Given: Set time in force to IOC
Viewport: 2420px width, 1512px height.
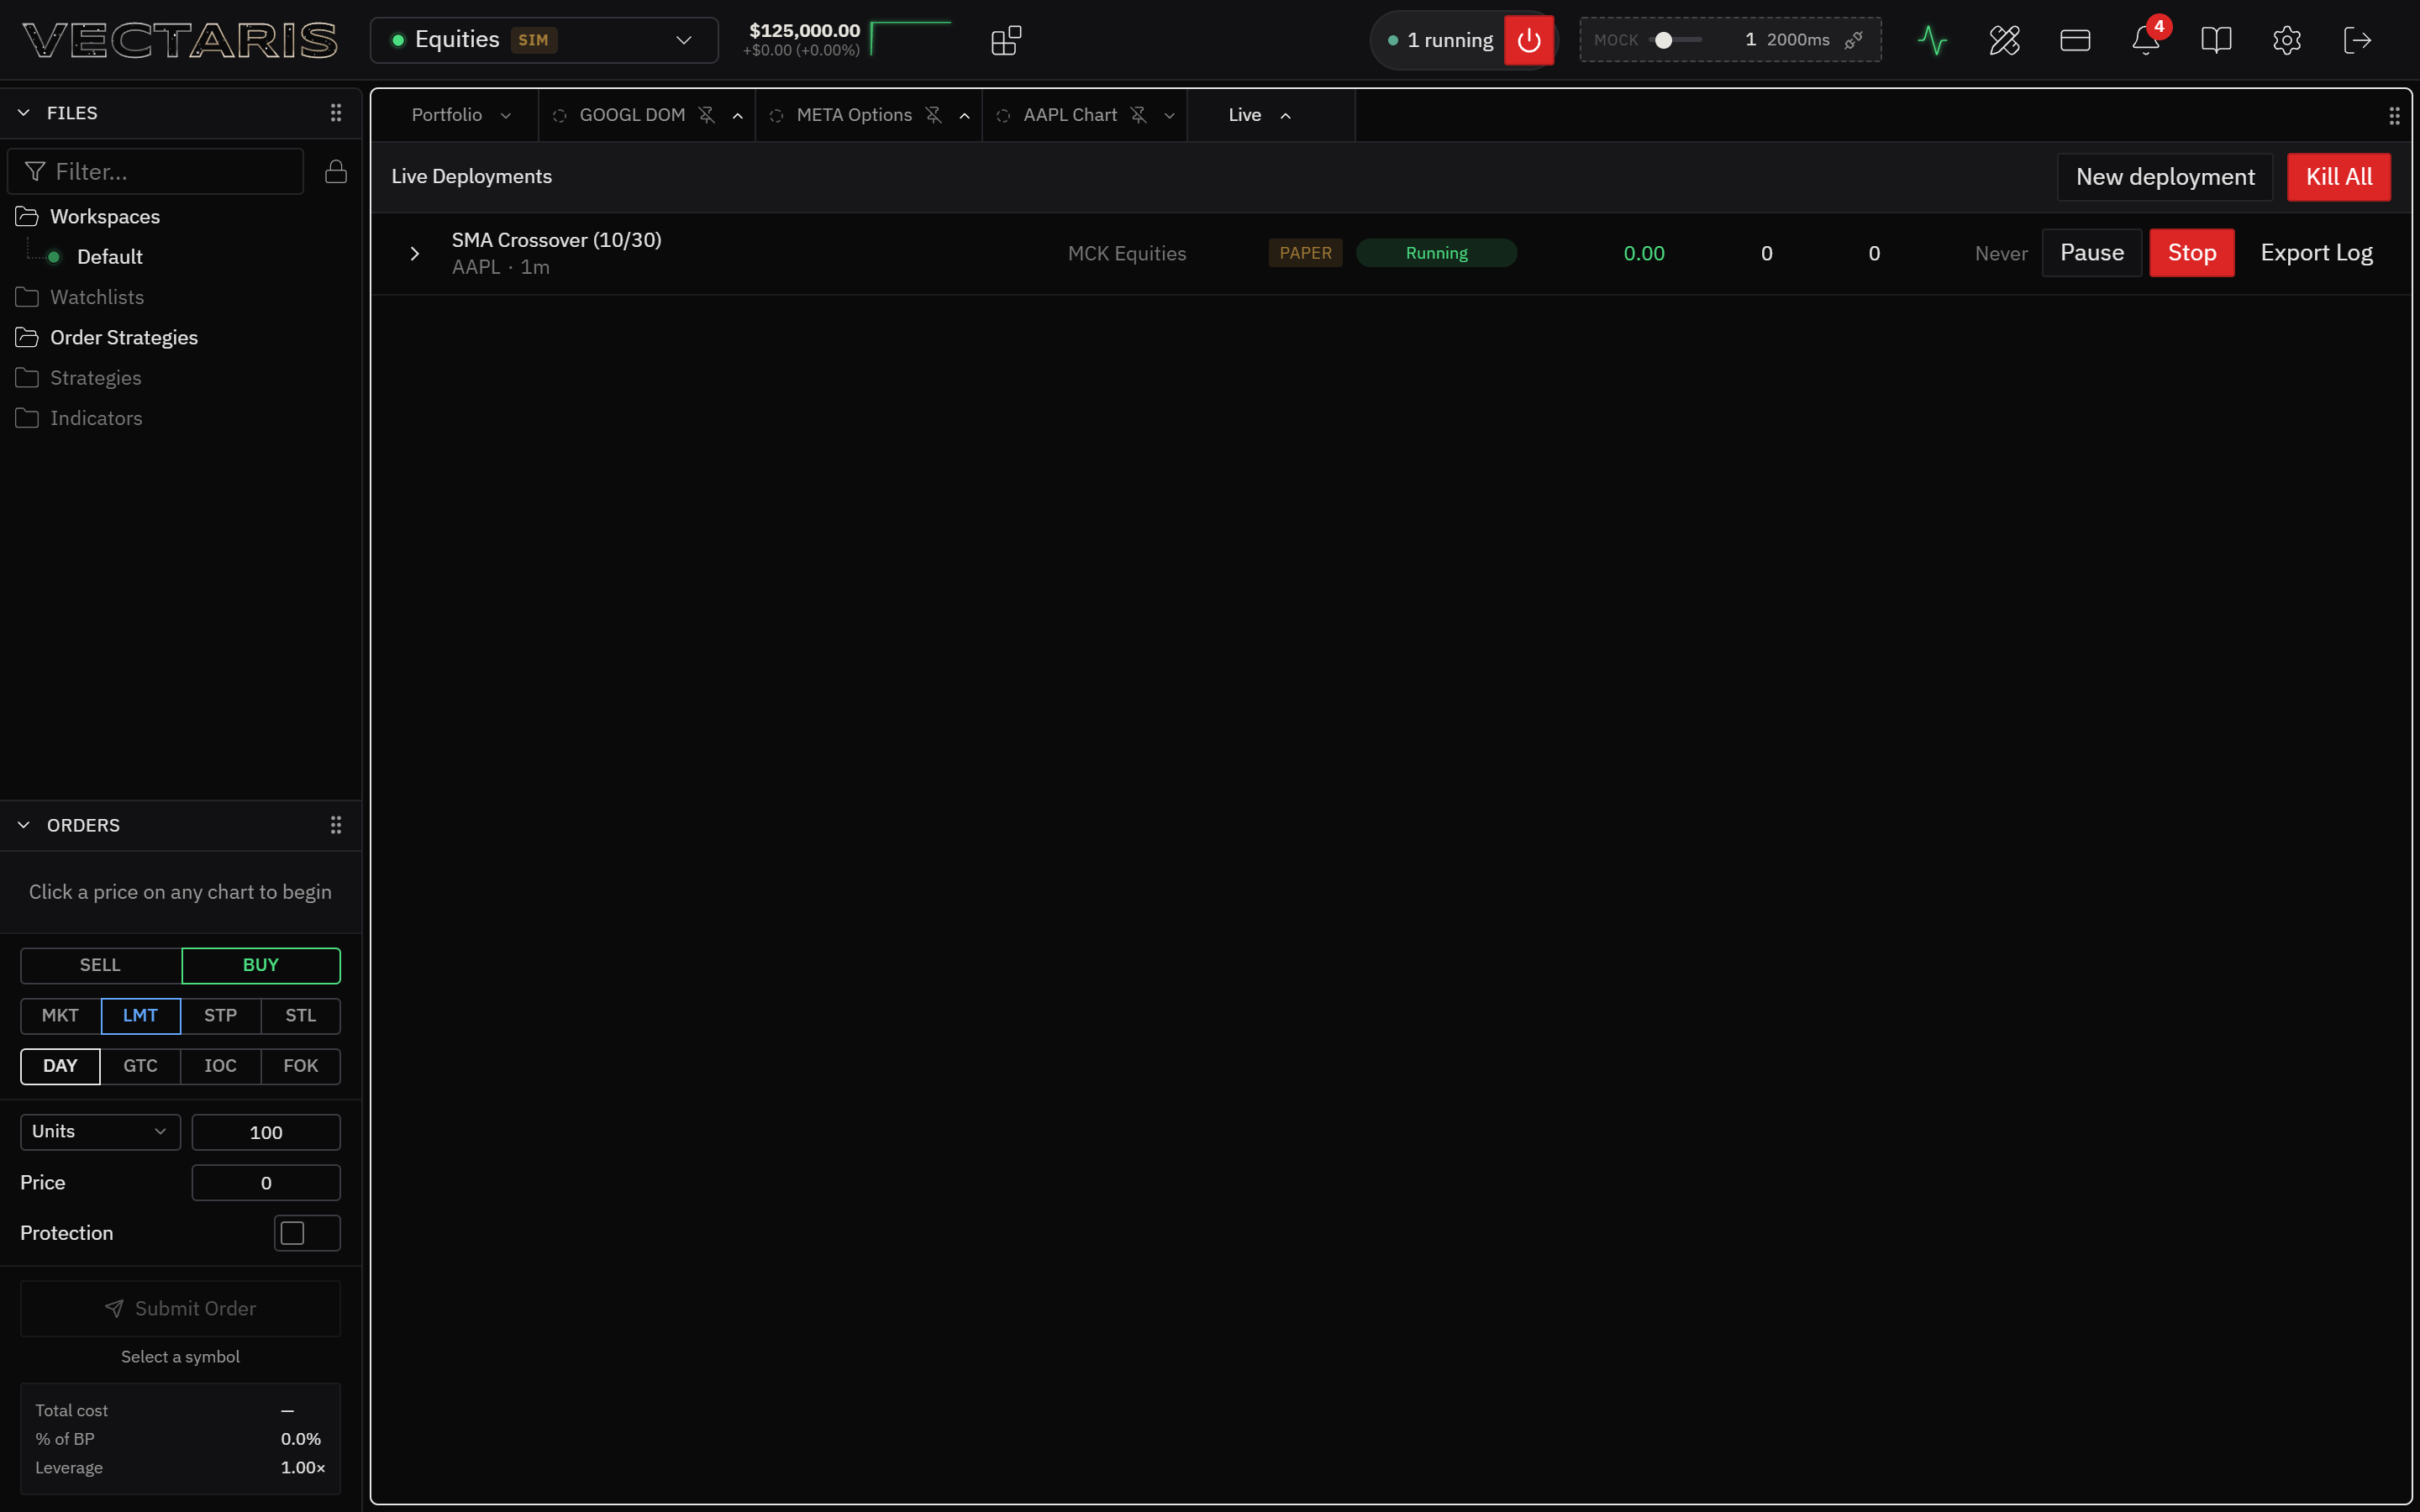Looking at the screenshot, I should [220, 1066].
